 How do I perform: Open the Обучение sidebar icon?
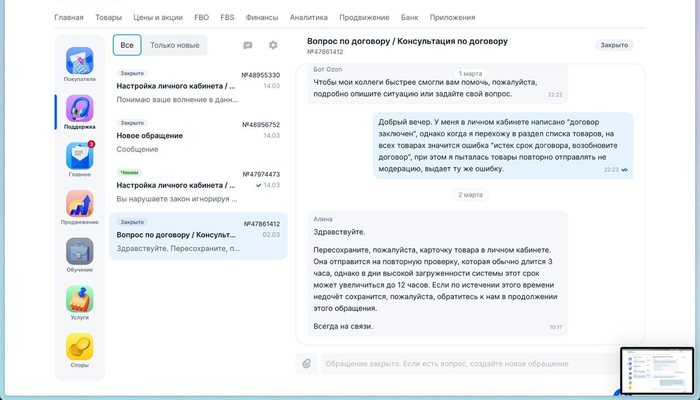pyautogui.click(x=80, y=252)
